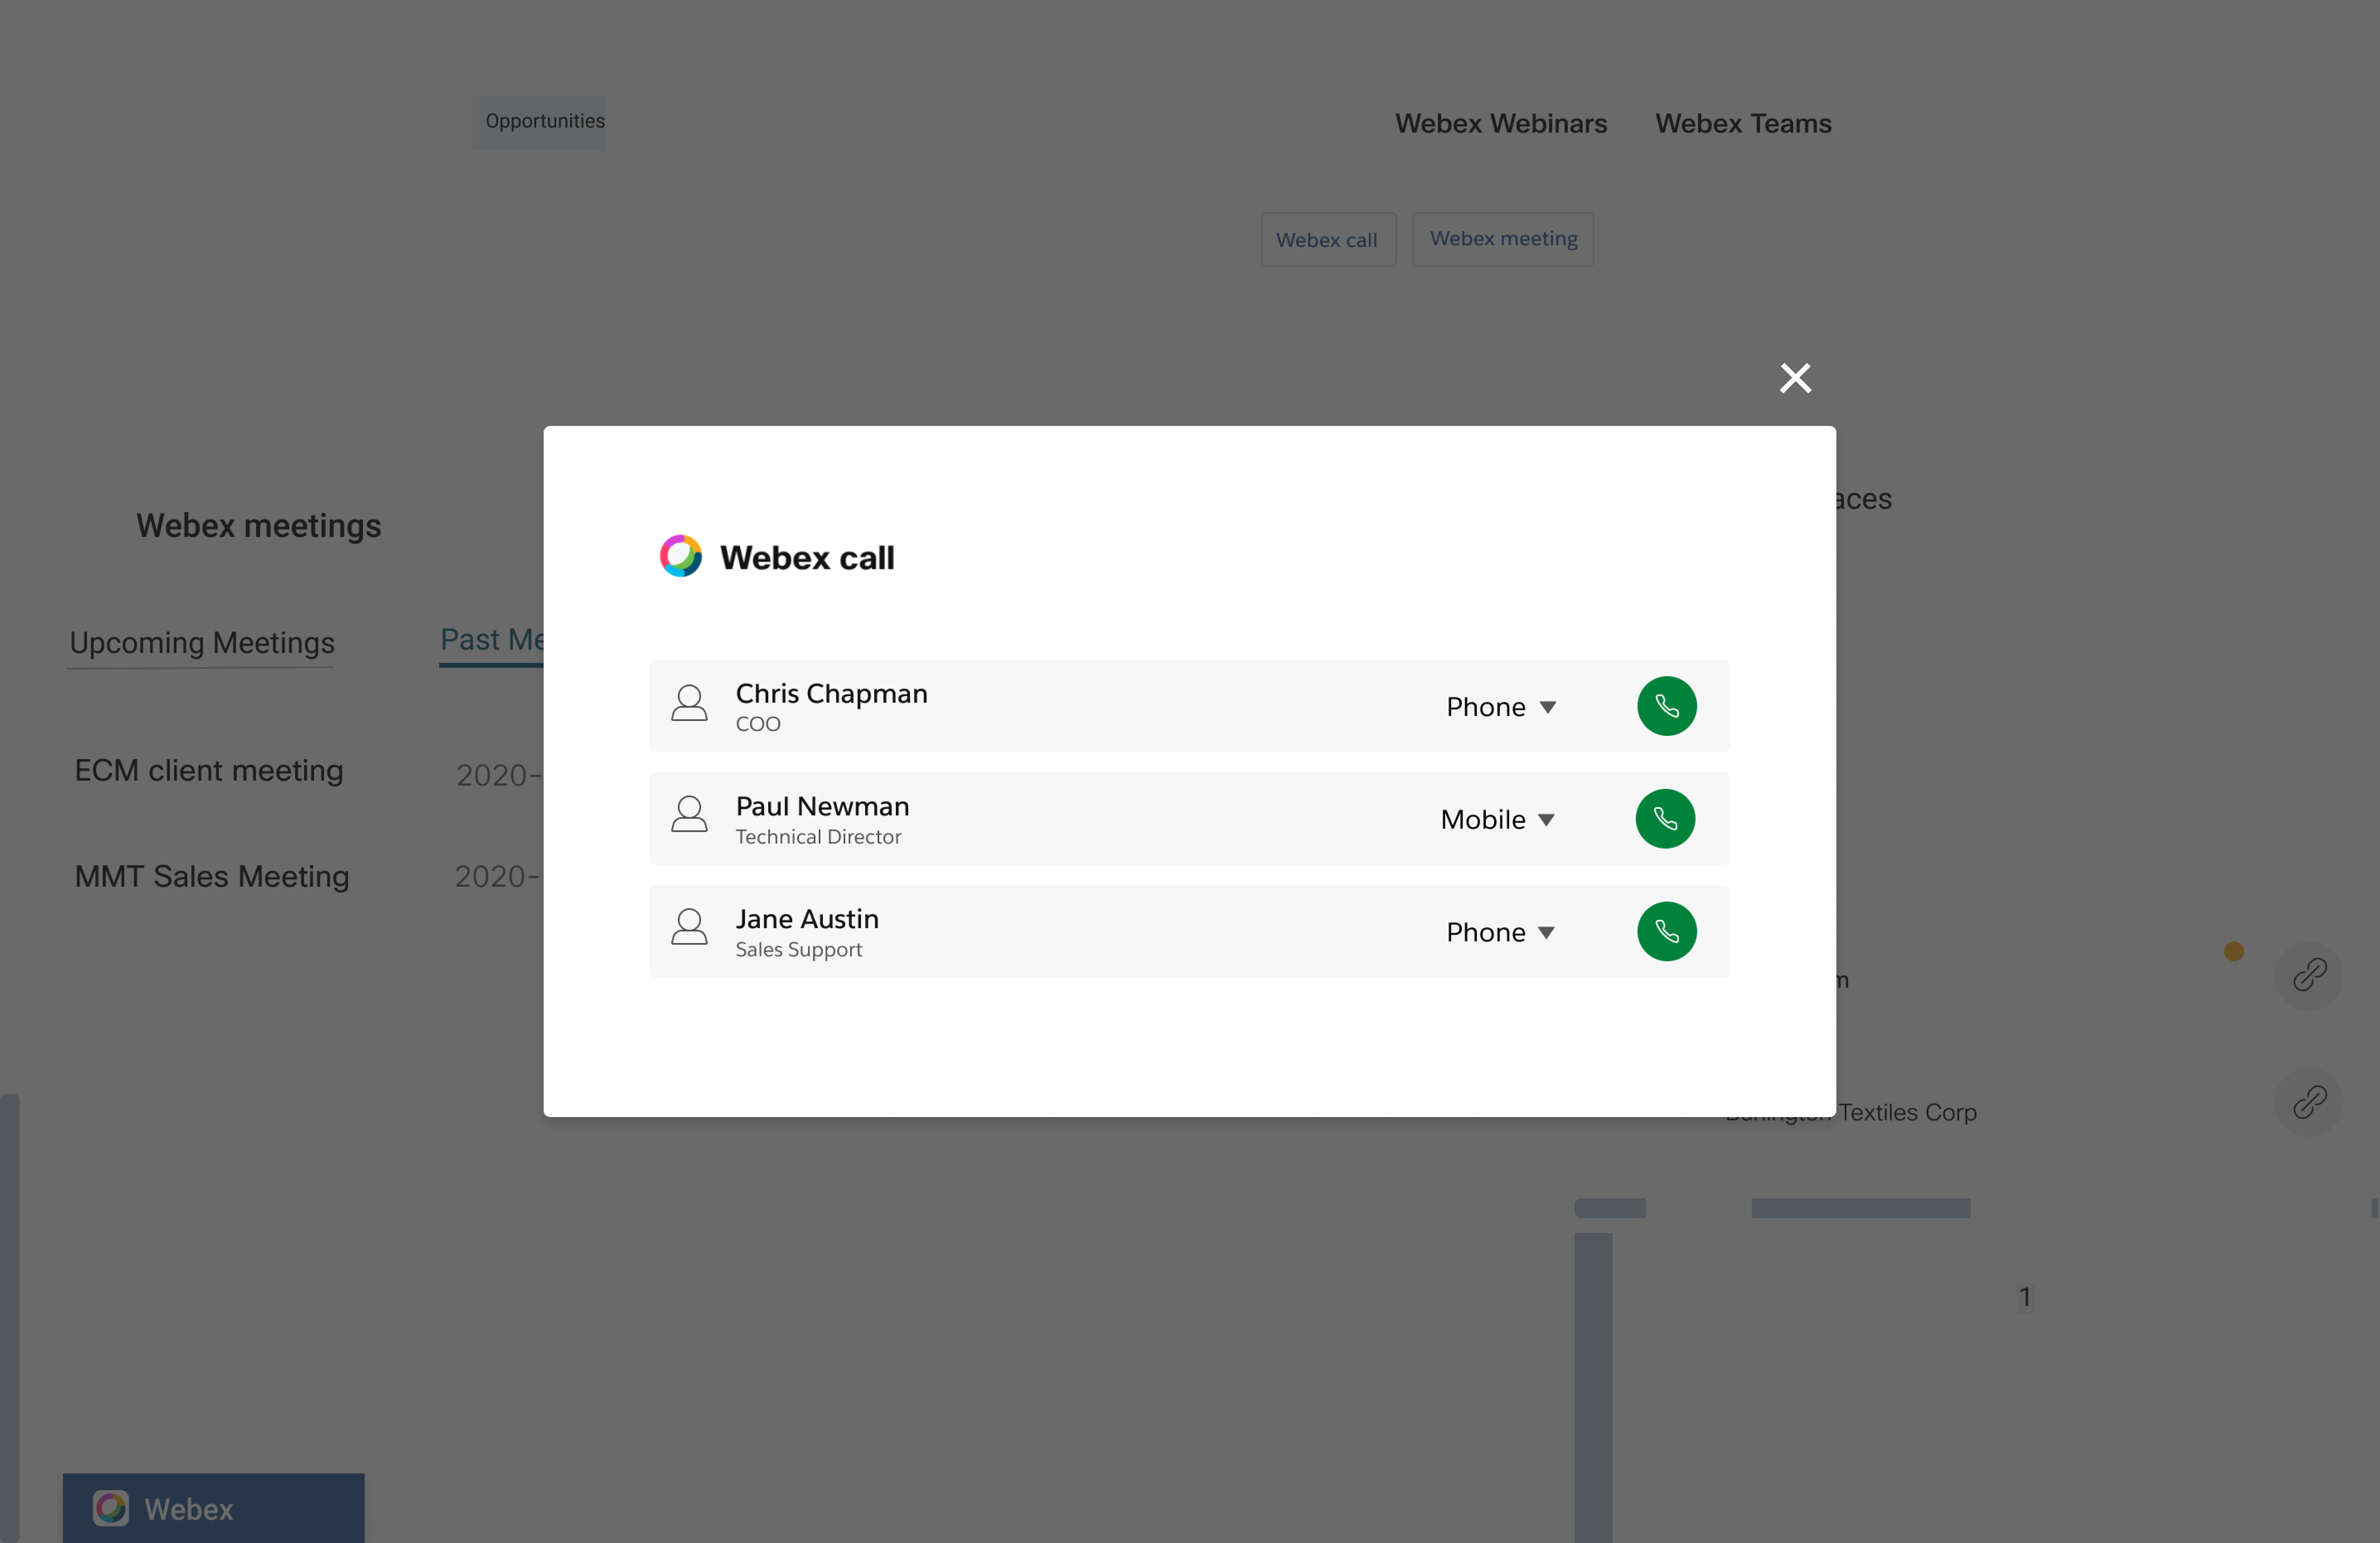Open the ECM client meeting entry
This screenshot has height=1543, width=2380.
click(x=209, y=771)
